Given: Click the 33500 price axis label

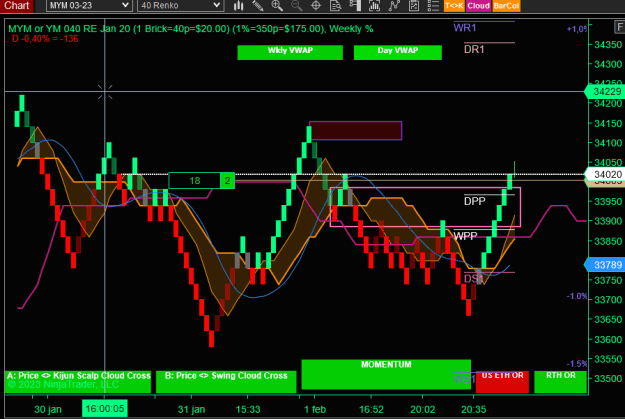Looking at the screenshot, I should 608,378.
